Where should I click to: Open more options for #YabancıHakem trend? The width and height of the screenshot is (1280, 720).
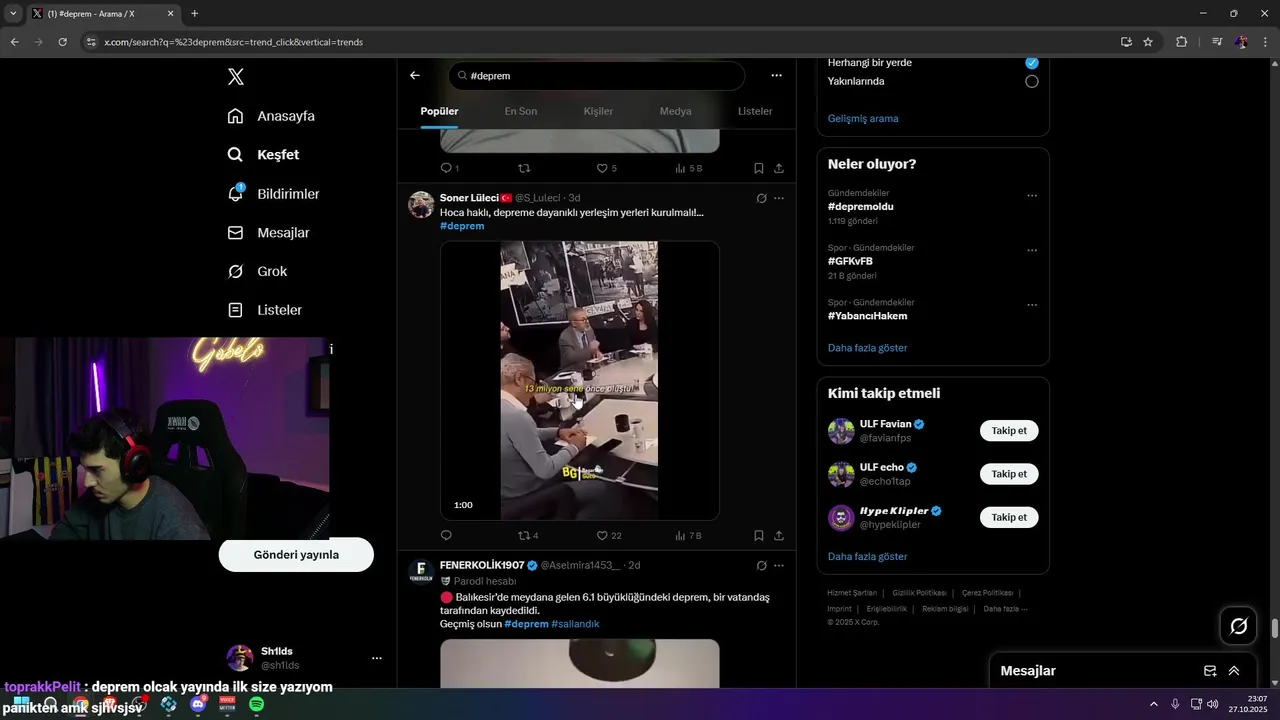(x=1032, y=305)
